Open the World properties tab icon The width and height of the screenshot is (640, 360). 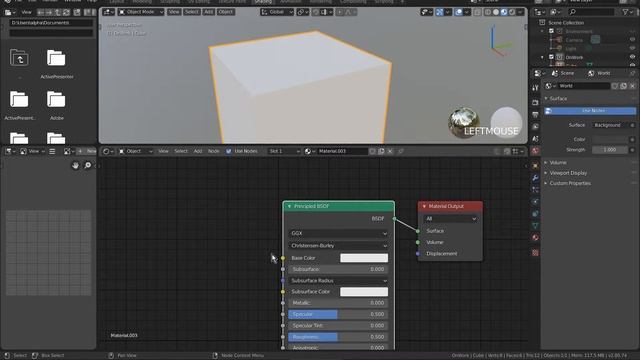tap(535, 151)
